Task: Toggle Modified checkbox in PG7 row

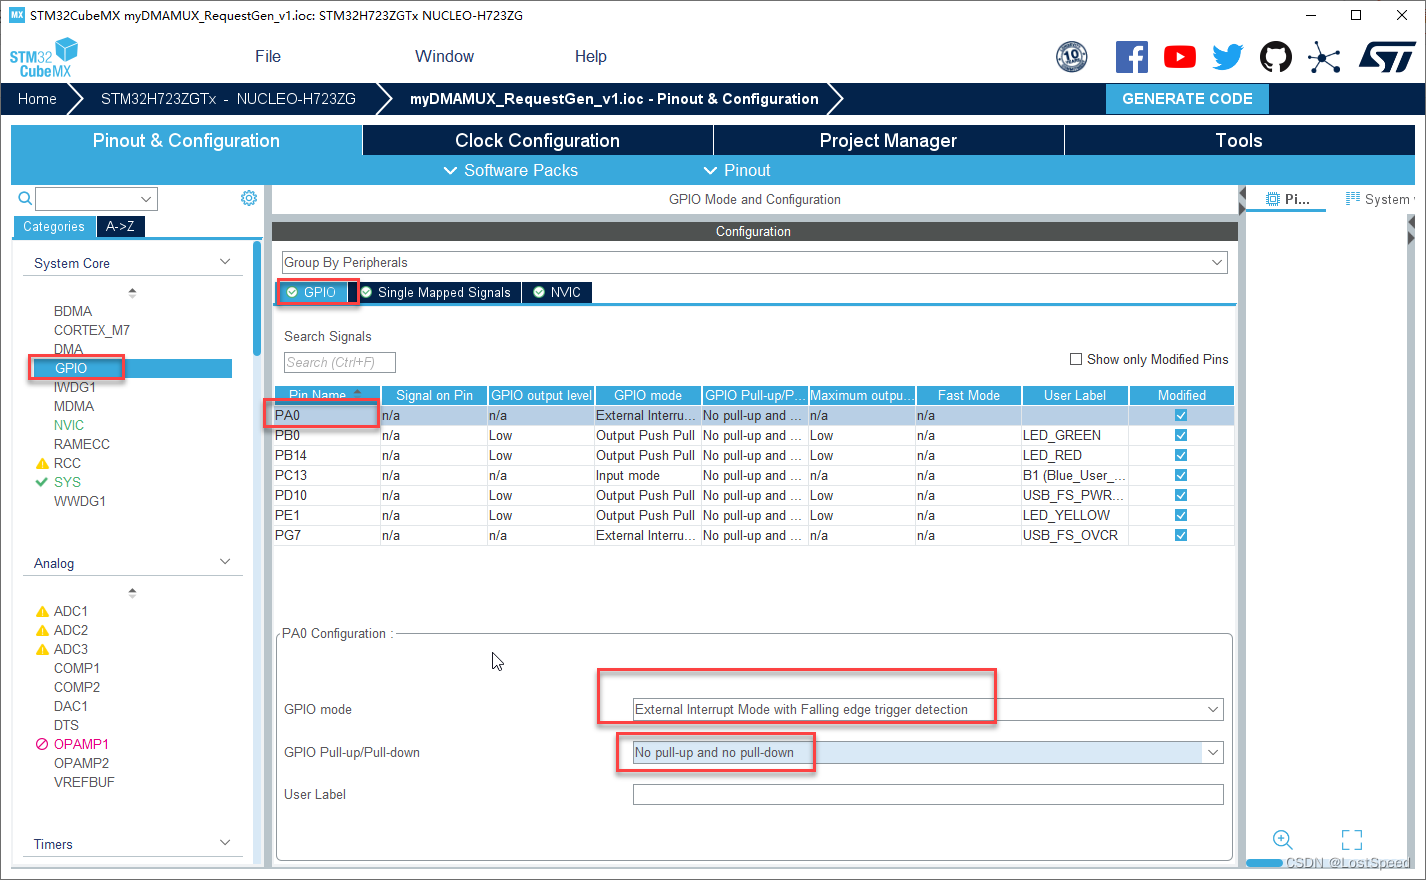Action: [x=1181, y=535]
